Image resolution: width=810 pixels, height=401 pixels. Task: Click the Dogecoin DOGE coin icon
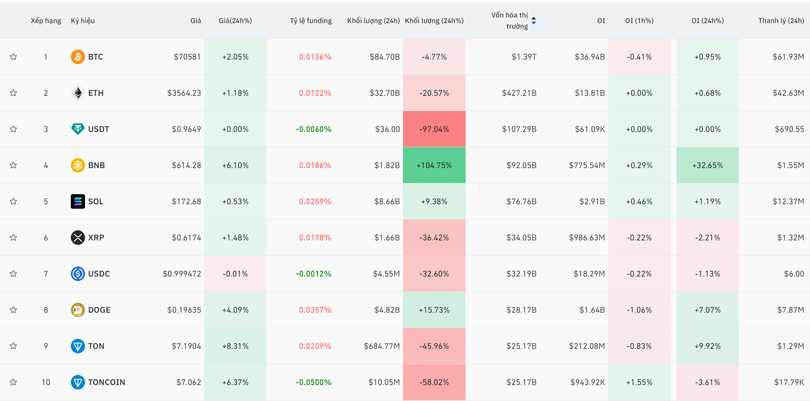pos(77,310)
